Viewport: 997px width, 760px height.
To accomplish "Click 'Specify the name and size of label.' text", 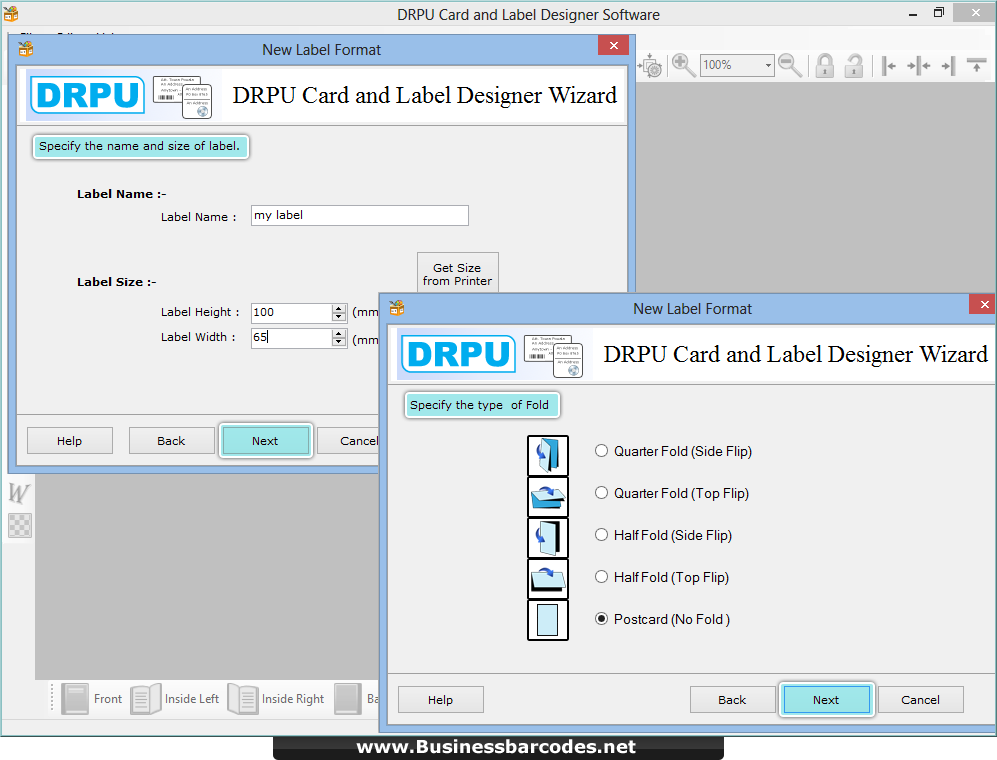I will 140,146.
